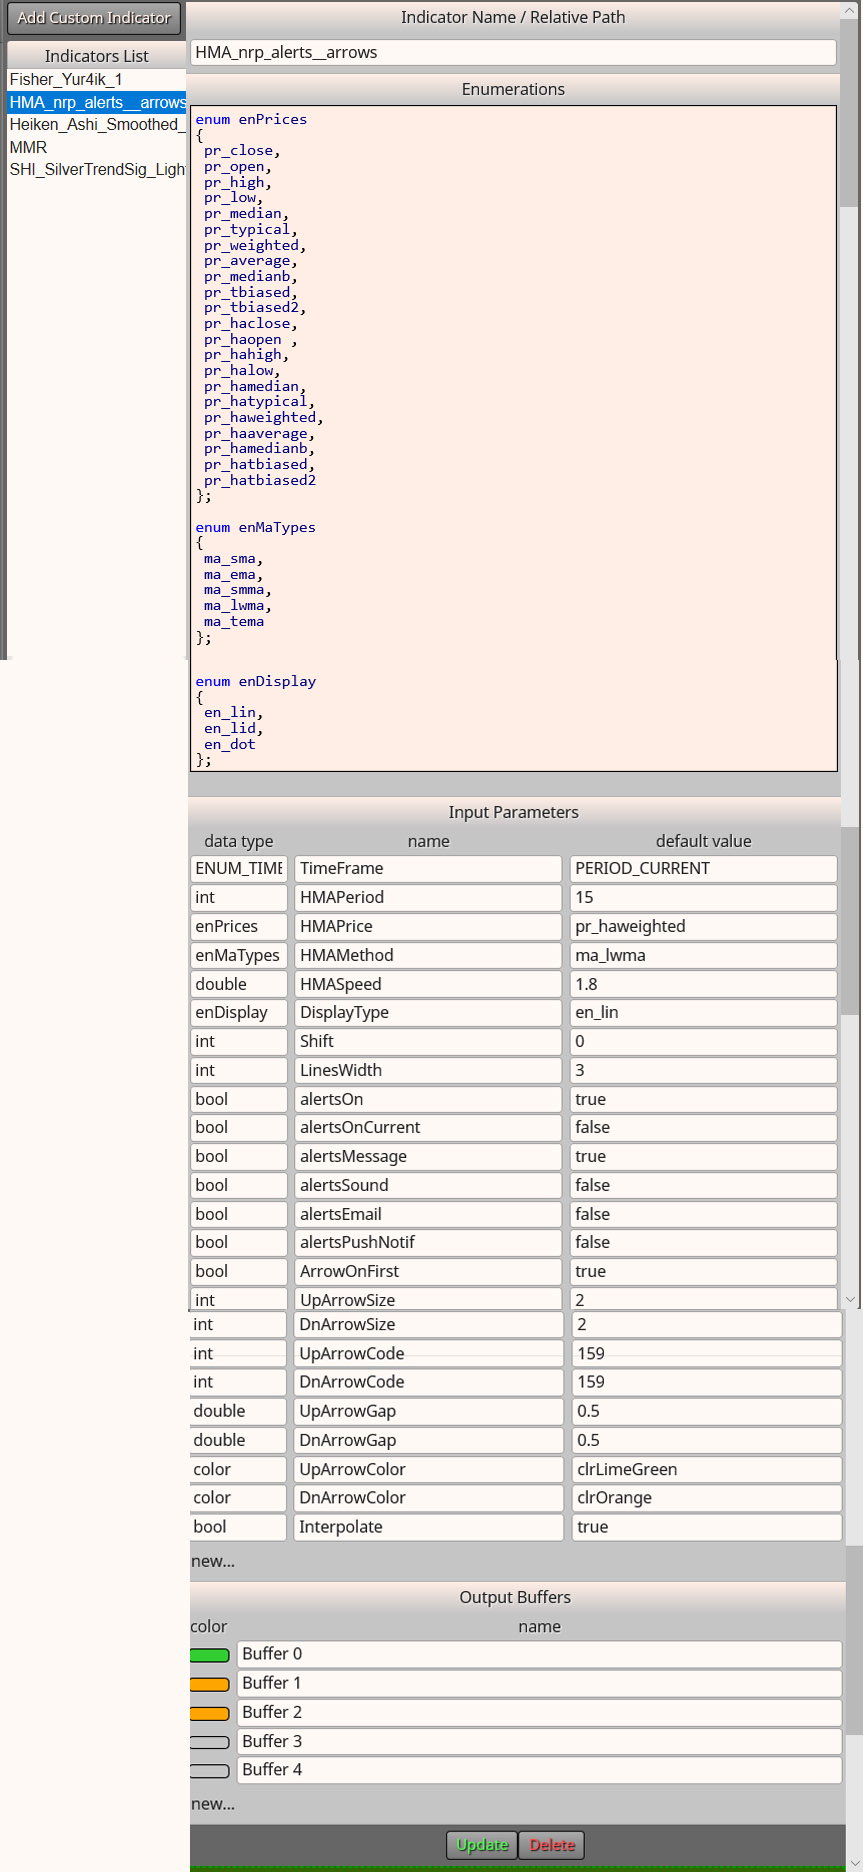Viewport: 863px width, 1872px height.
Task: Edit the Buffer 1 name field
Action: (539, 1683)
